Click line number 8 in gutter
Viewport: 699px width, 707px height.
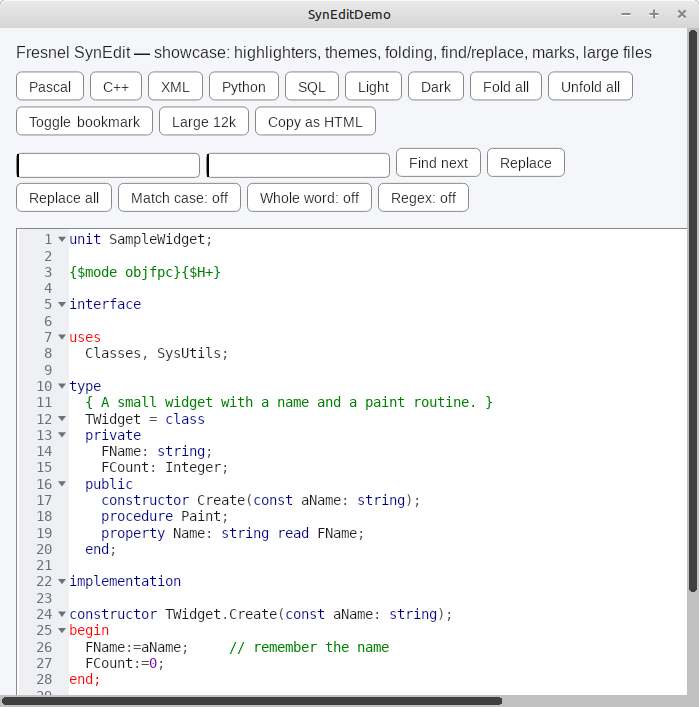[x=48, y=353]
